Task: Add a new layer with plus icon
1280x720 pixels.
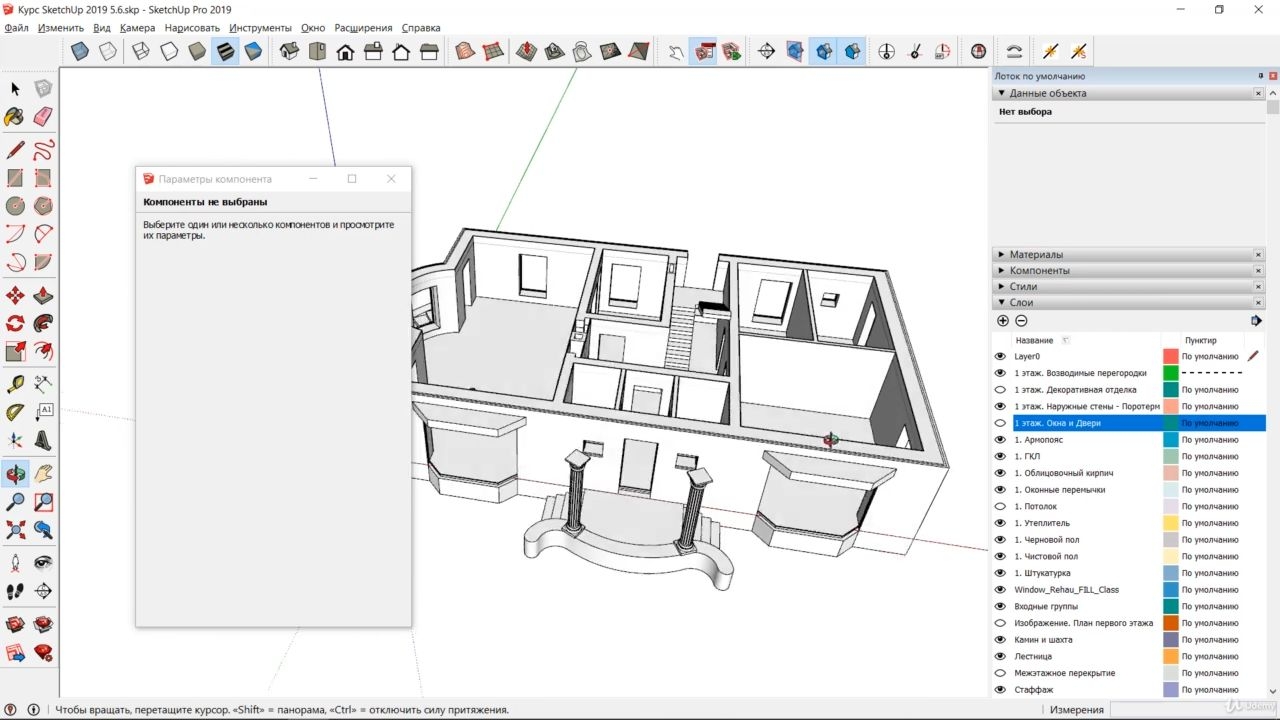Action: point(1003,321)
